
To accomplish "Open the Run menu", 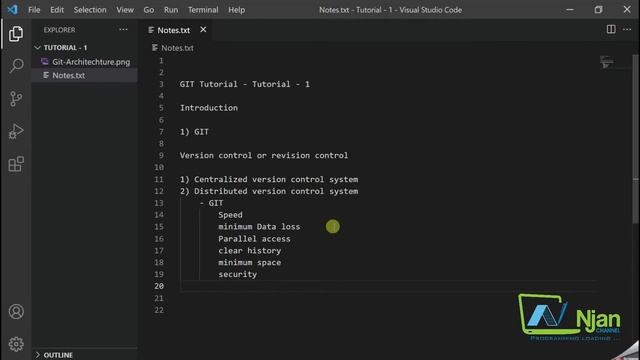I will (171, 10).
